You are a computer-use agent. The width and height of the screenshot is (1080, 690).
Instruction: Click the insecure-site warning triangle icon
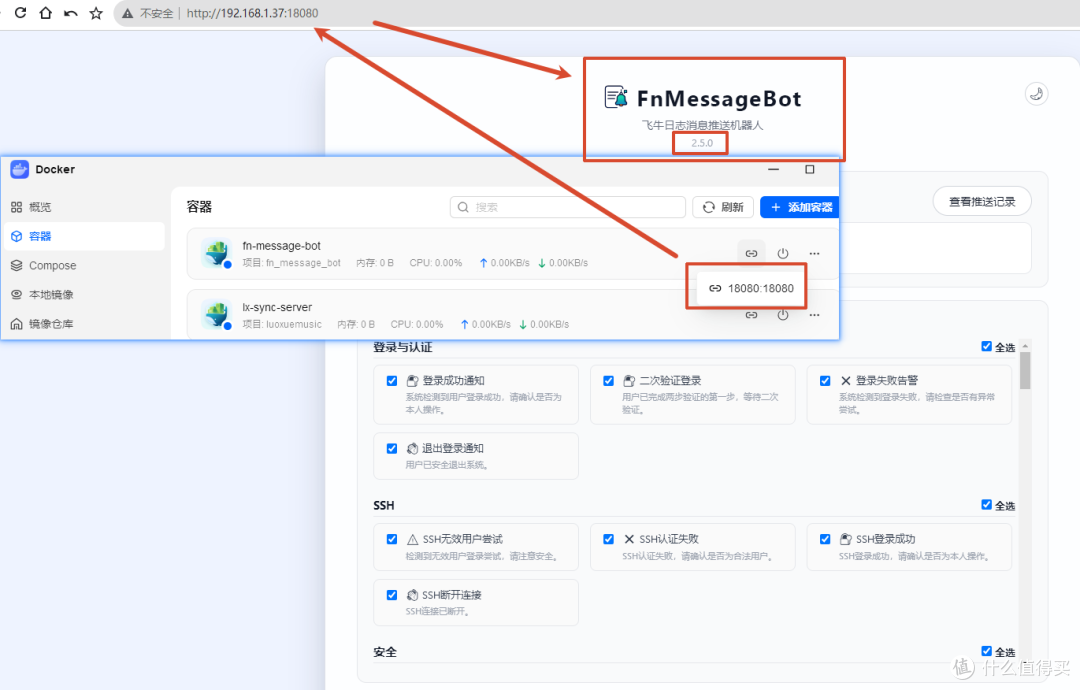point(127,13)
